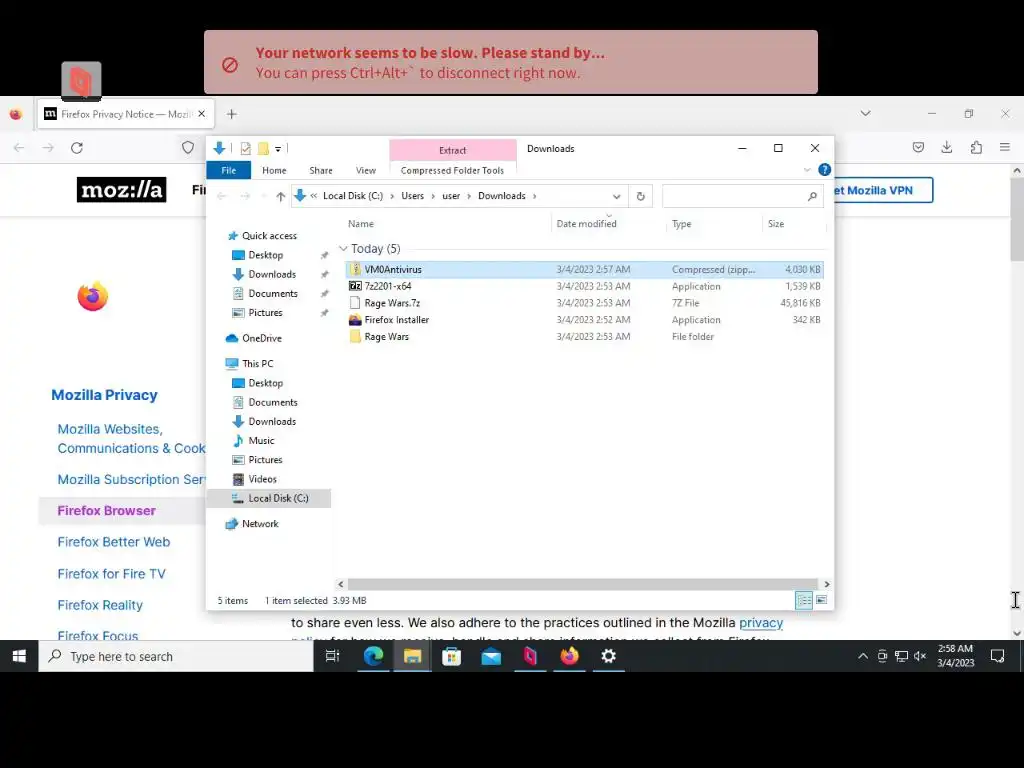Click the Properties quick access toolbar icon
Viewport: 1024px width, 768px height.
(246, 149)
